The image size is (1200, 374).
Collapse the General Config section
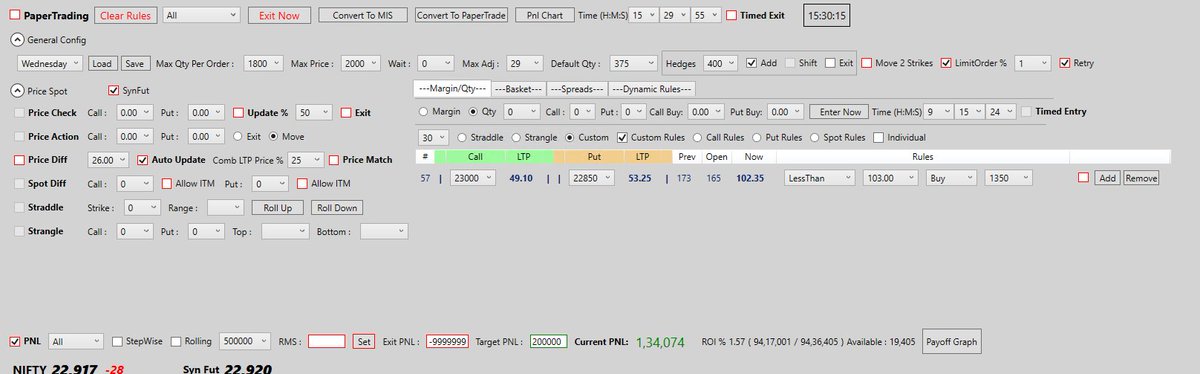pyautogui.click(x=16, y=39)
